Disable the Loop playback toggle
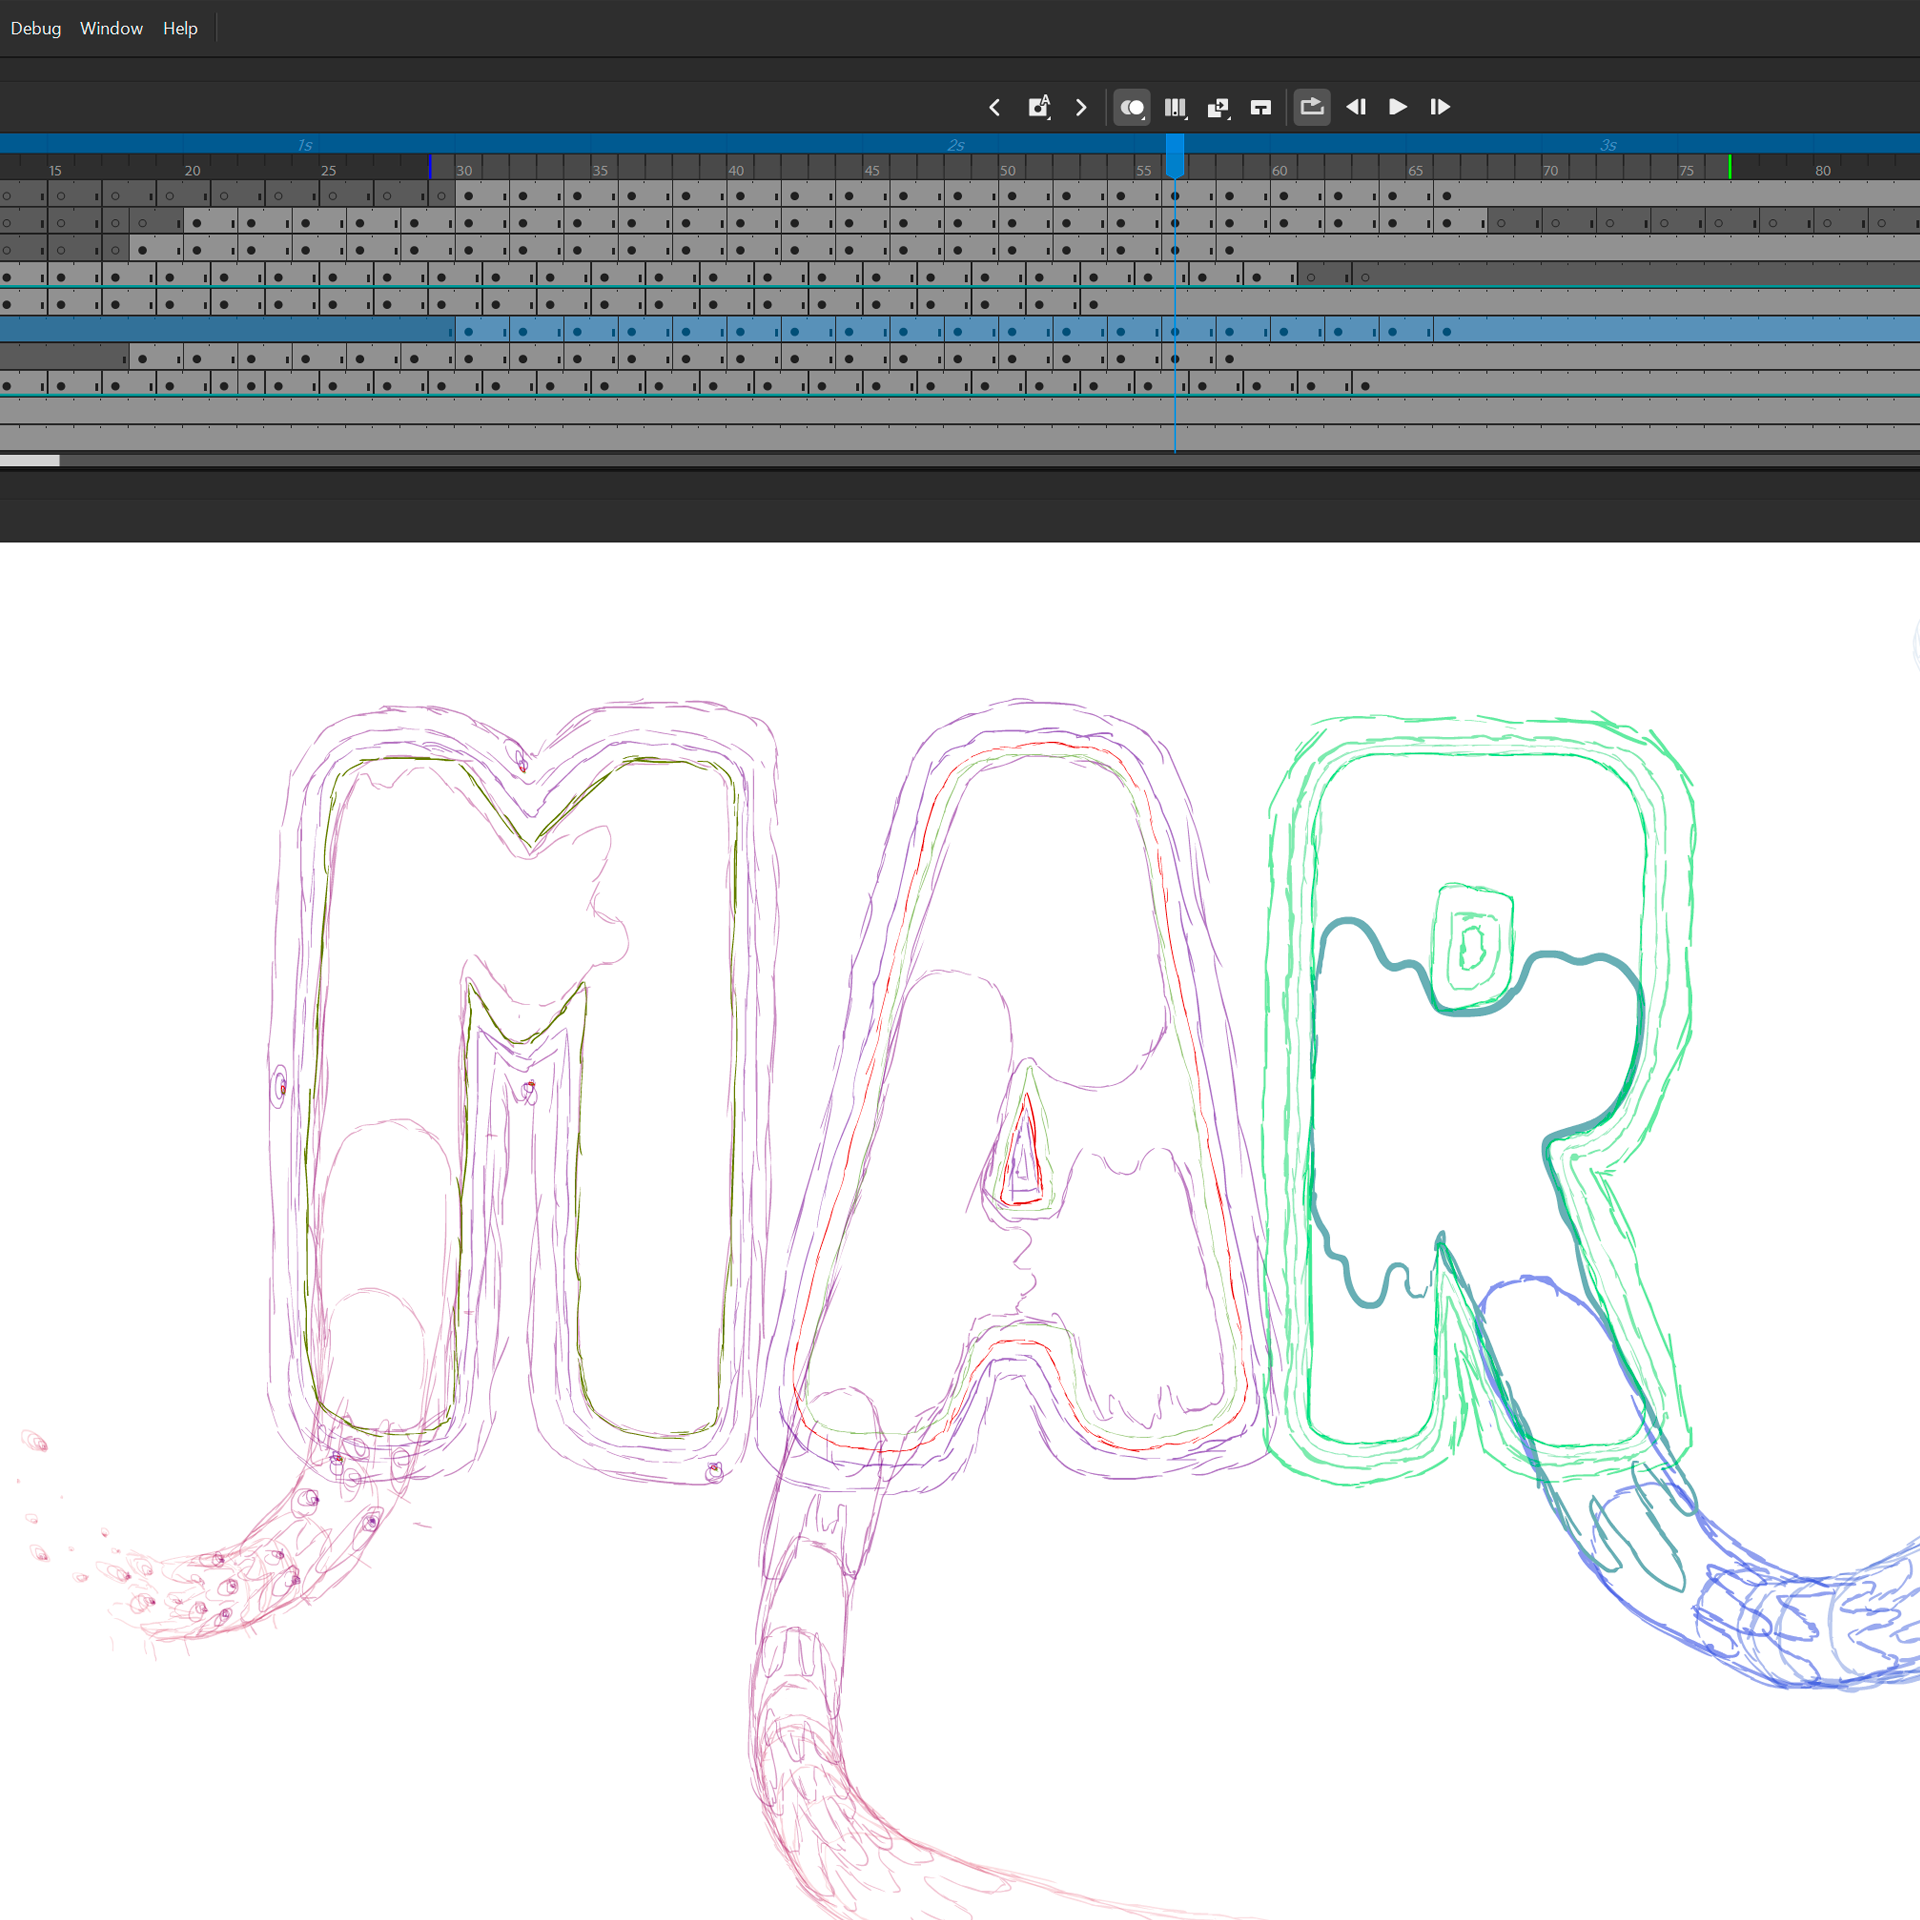The width and height of the screenshot is (1920, 1920). (x=1311, y=107)
